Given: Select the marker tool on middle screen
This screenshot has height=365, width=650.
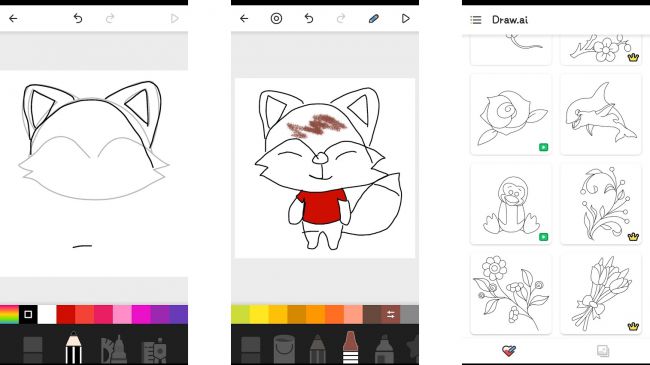Looking at the screenshot, I should pos(384,349).
